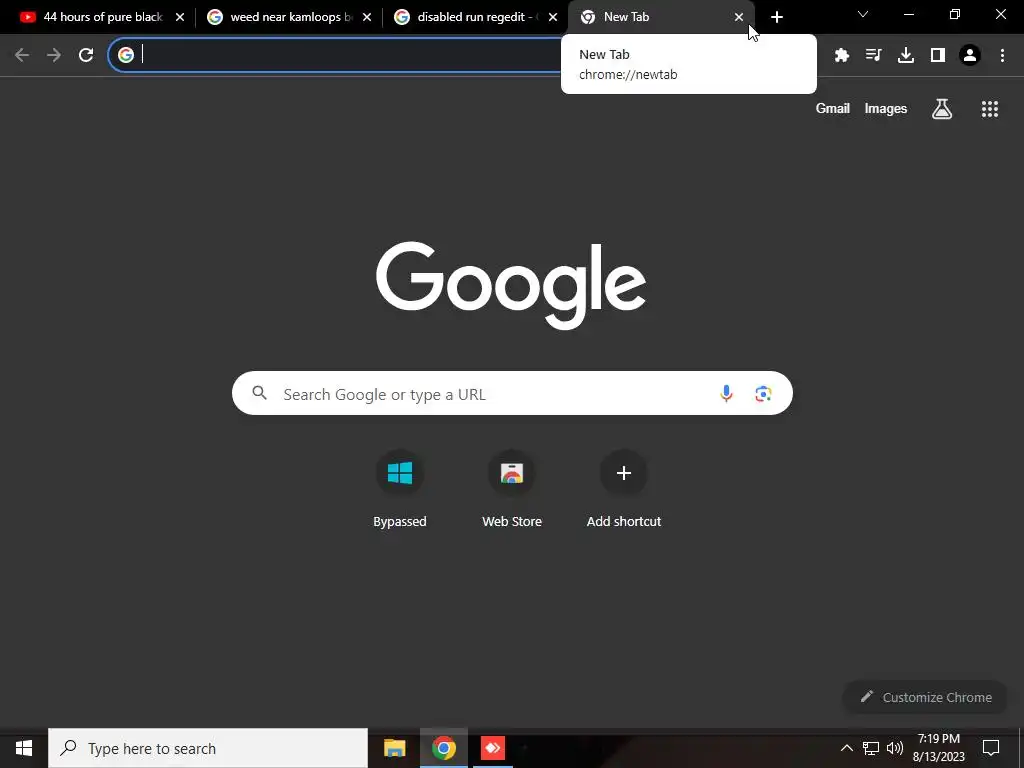This screenshot has height=768, width=1024.
Task: Toggle the Chrome side panel icon
Action: [x=938, y=55]
